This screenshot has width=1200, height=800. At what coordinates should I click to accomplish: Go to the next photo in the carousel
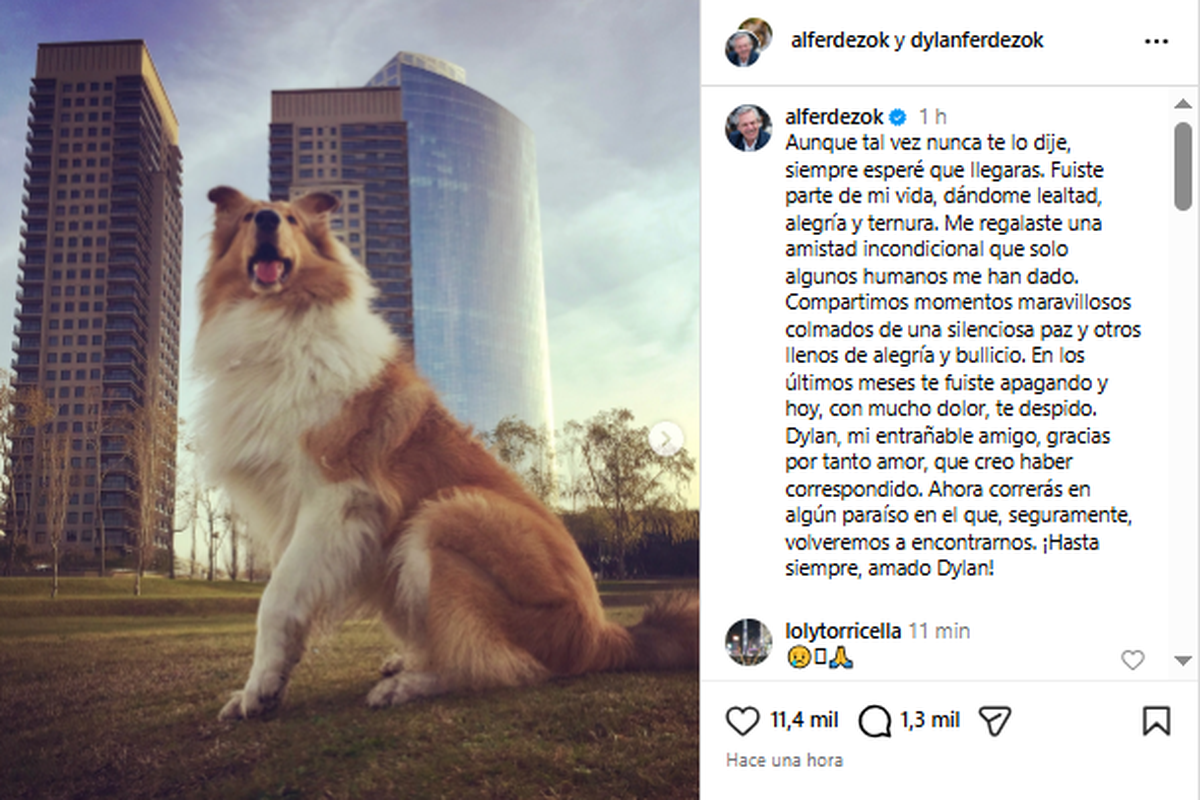[666, 438]
